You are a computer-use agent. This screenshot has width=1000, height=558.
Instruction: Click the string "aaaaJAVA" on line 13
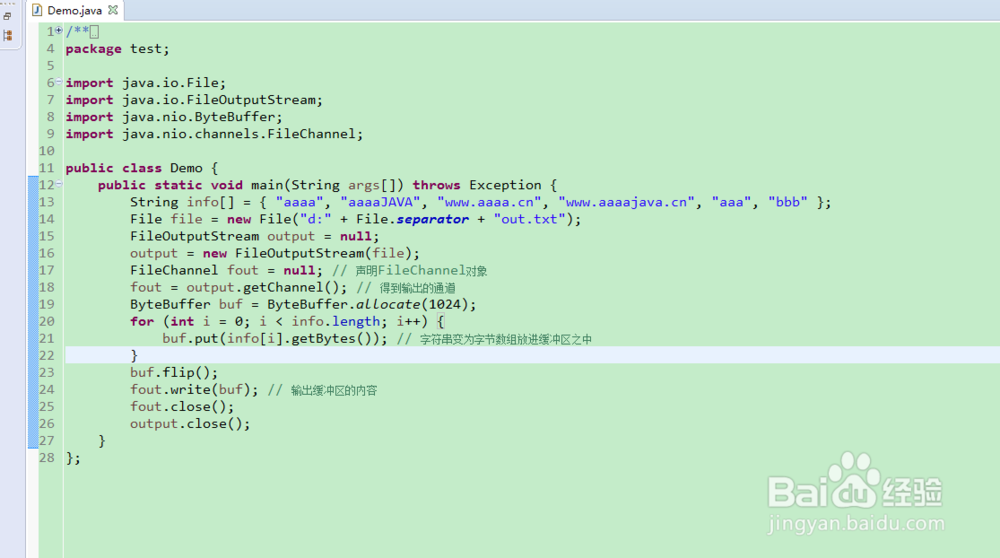click(380, 202)
